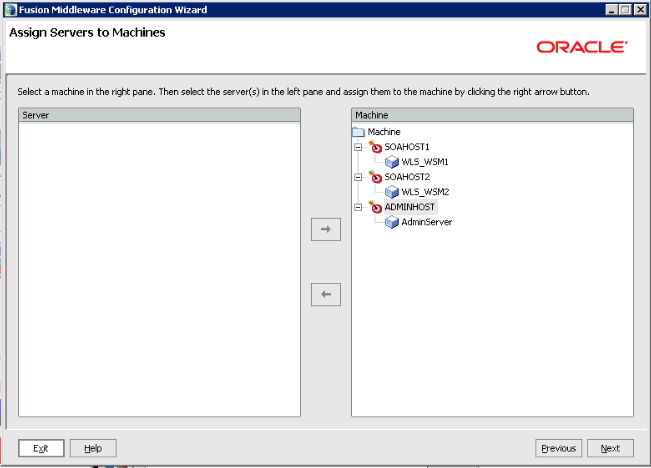
Task: Click the Machine pane column header
Action: pyautogui.click(x=492, y=115)
